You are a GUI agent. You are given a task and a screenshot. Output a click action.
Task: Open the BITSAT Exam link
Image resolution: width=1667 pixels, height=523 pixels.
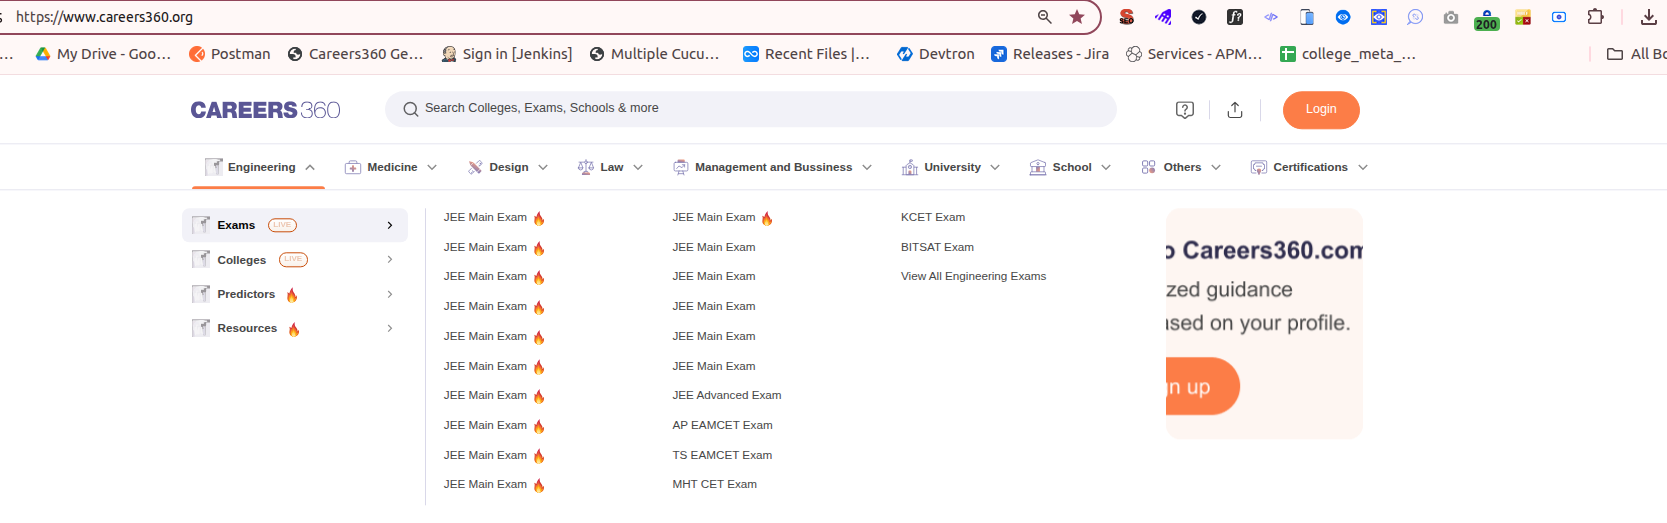(x=937, y=247)
